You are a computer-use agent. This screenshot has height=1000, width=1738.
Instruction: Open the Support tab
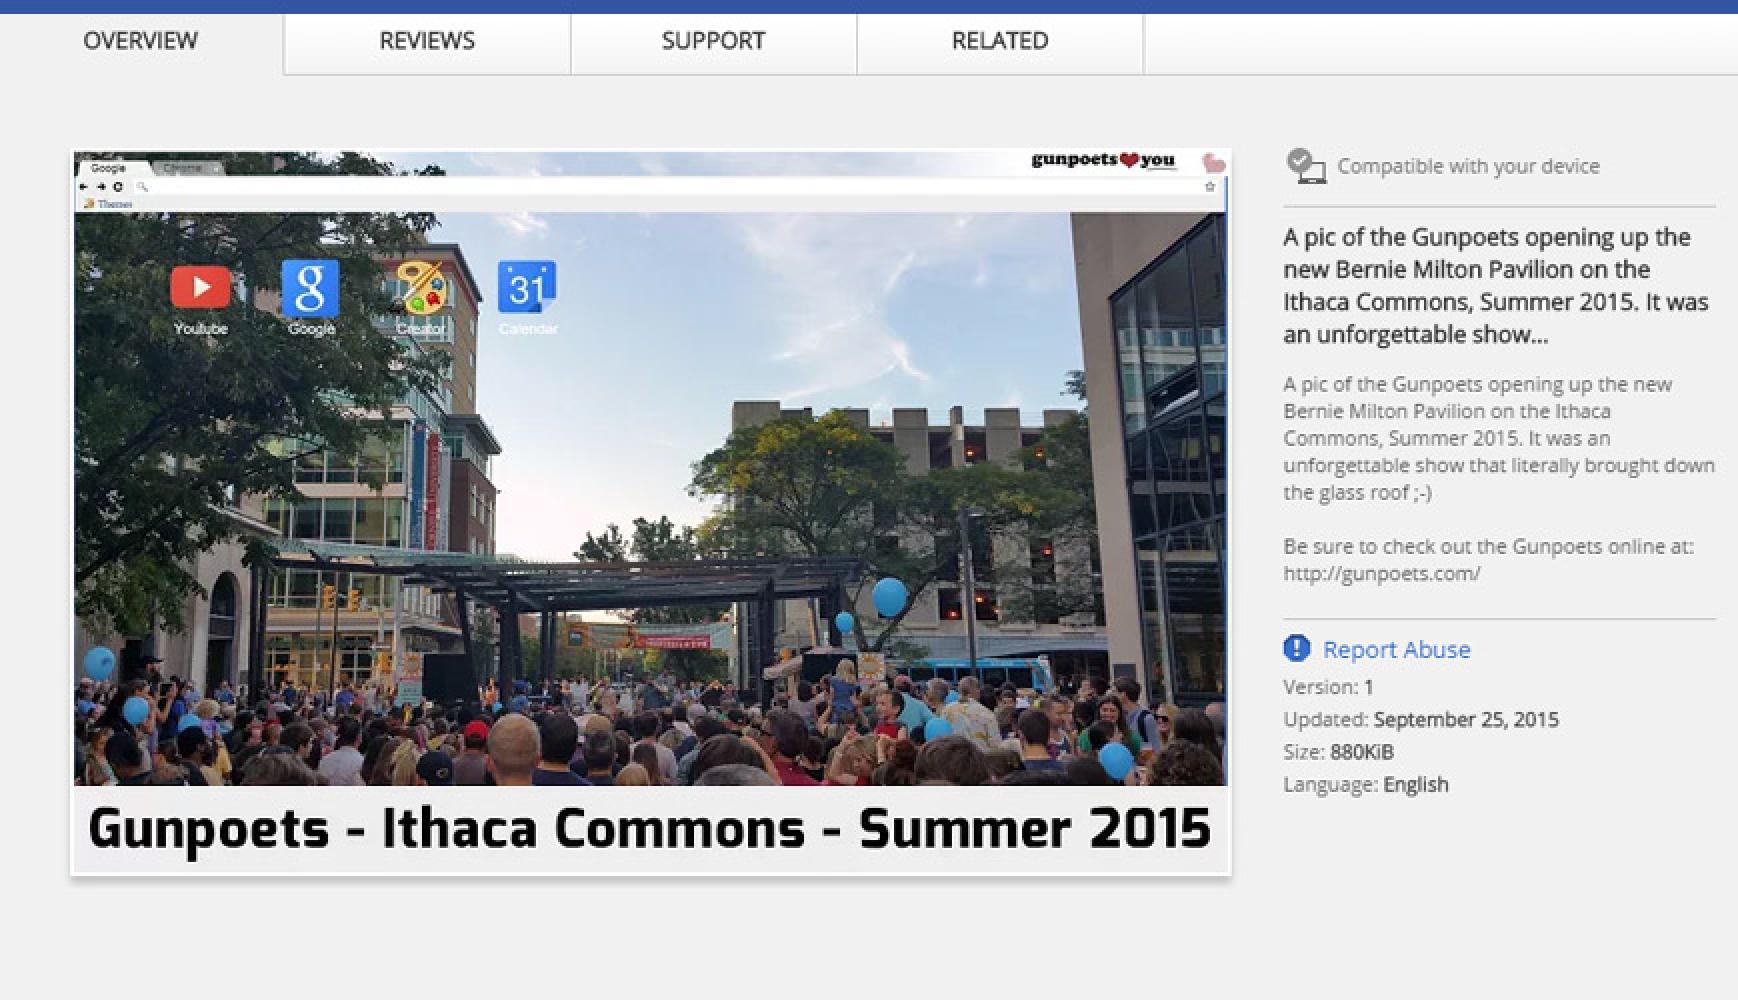713,41
